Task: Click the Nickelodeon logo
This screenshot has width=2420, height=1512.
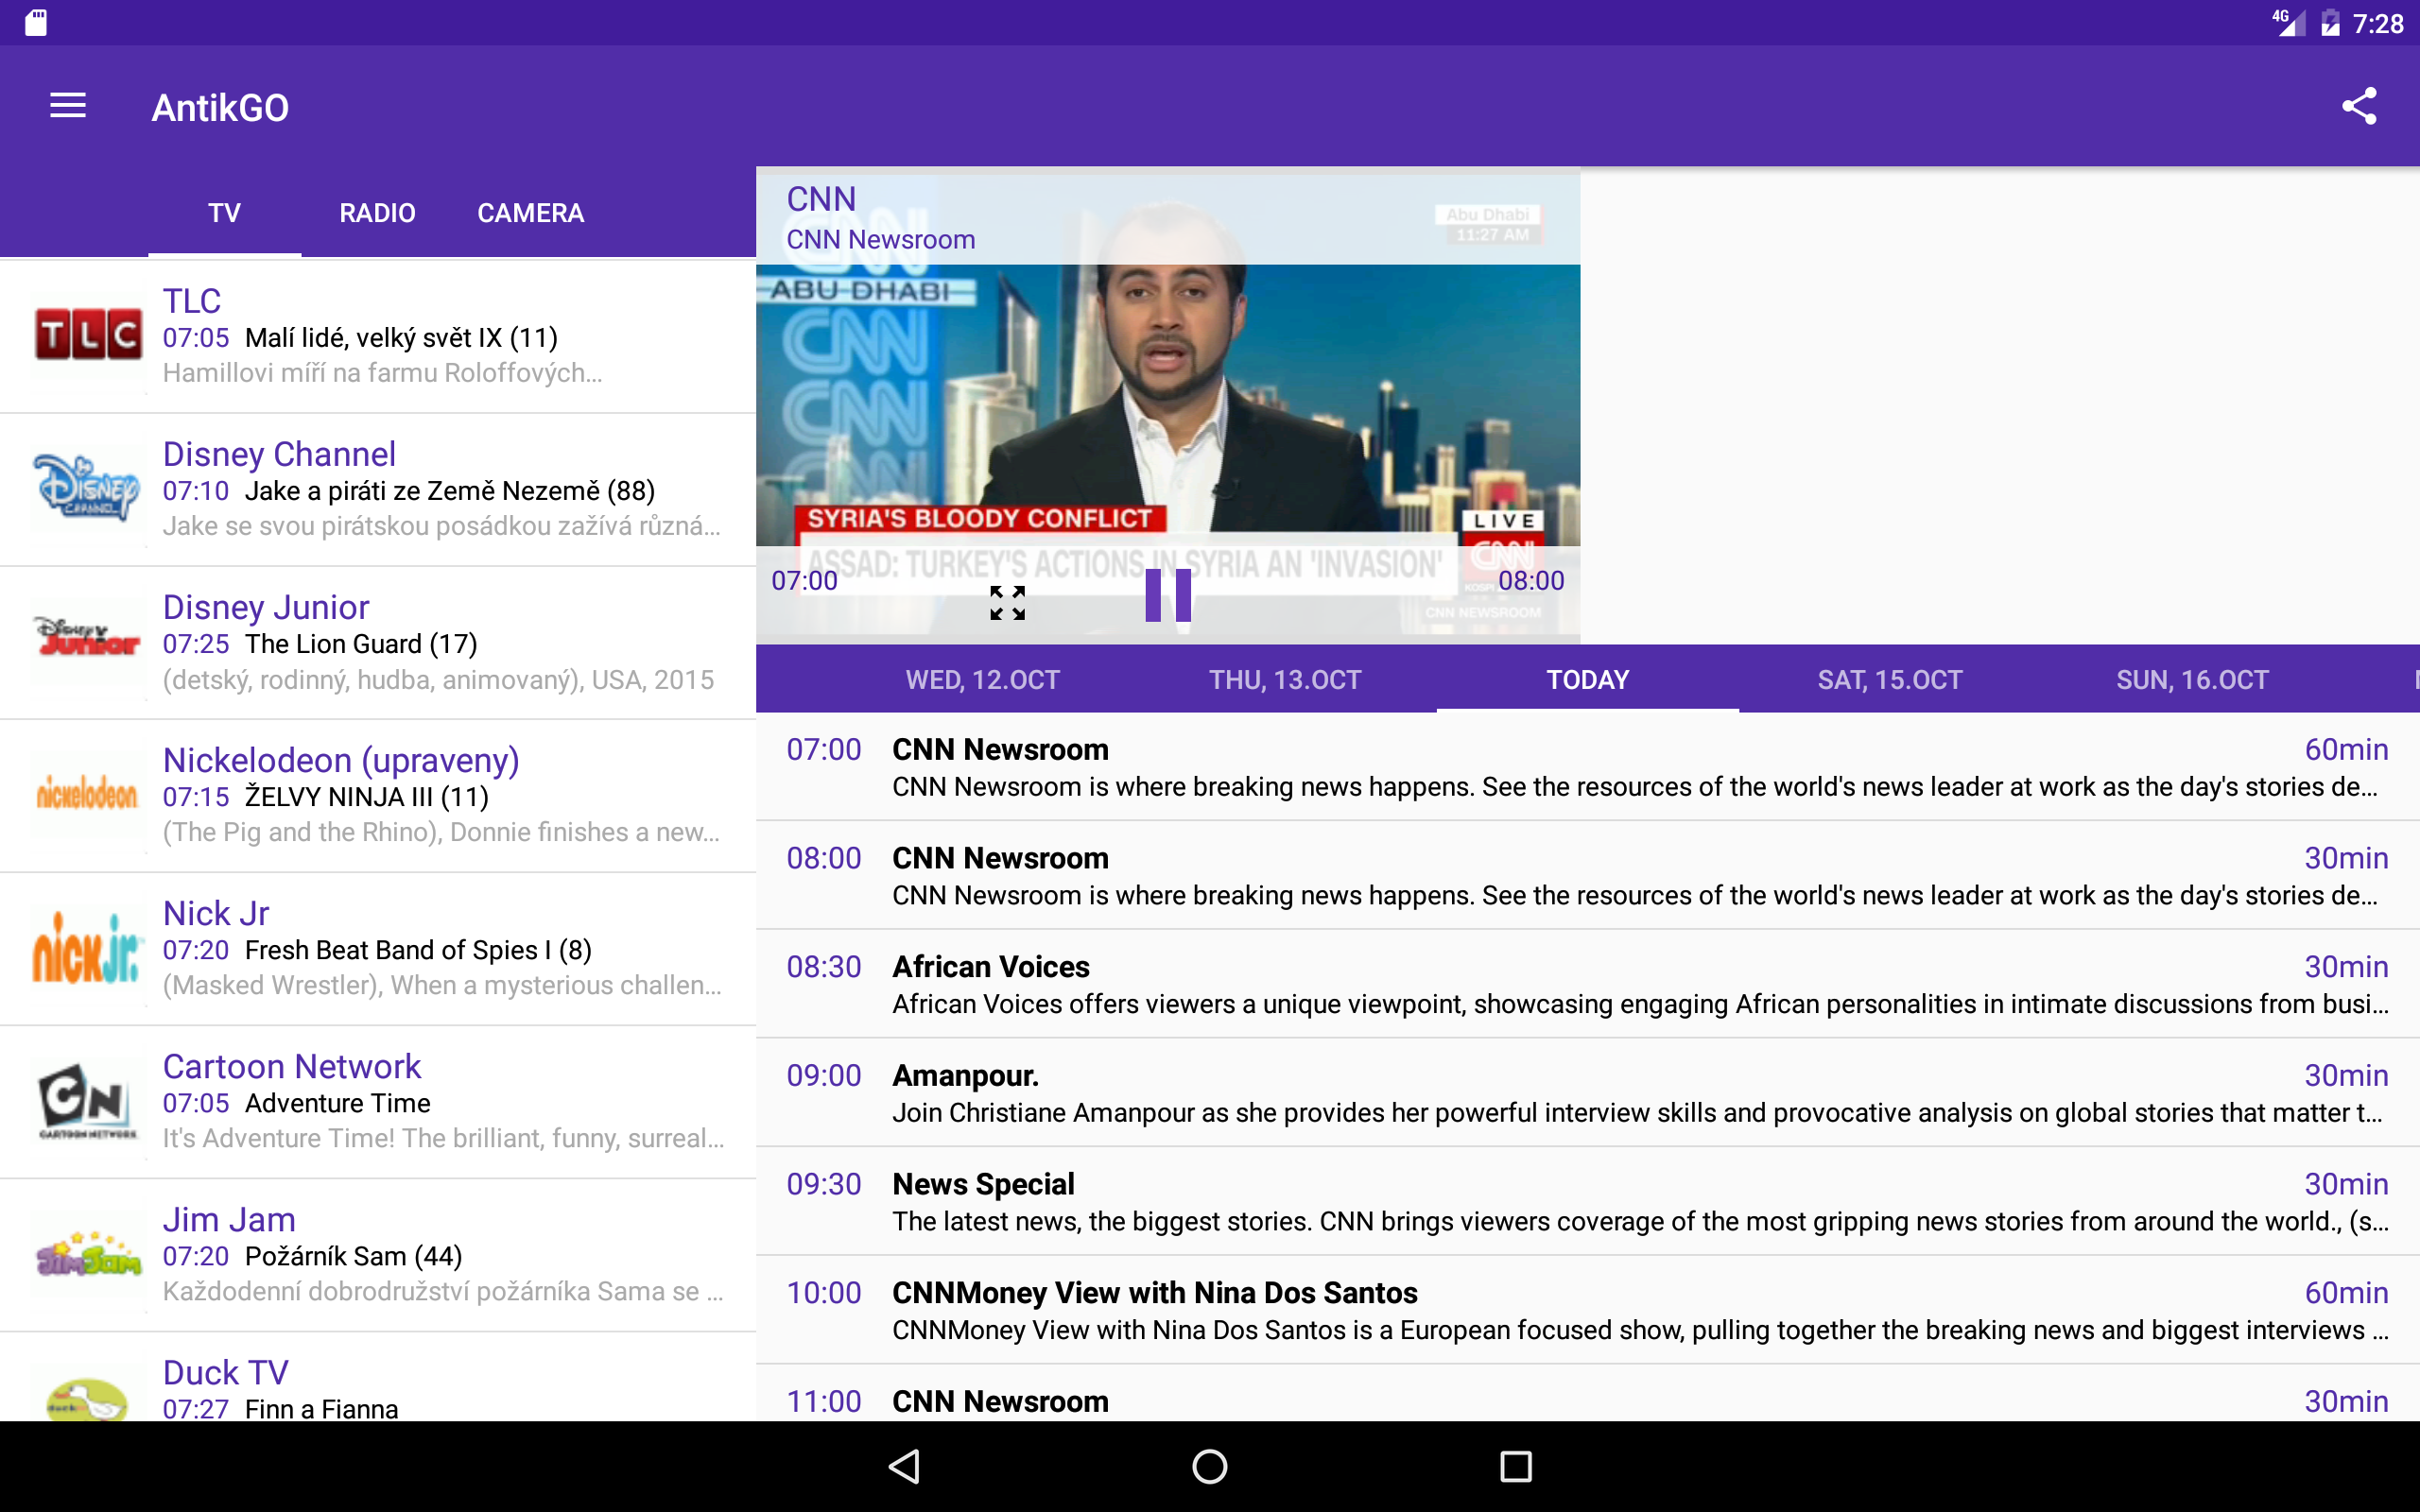Action: click(88, 795)
